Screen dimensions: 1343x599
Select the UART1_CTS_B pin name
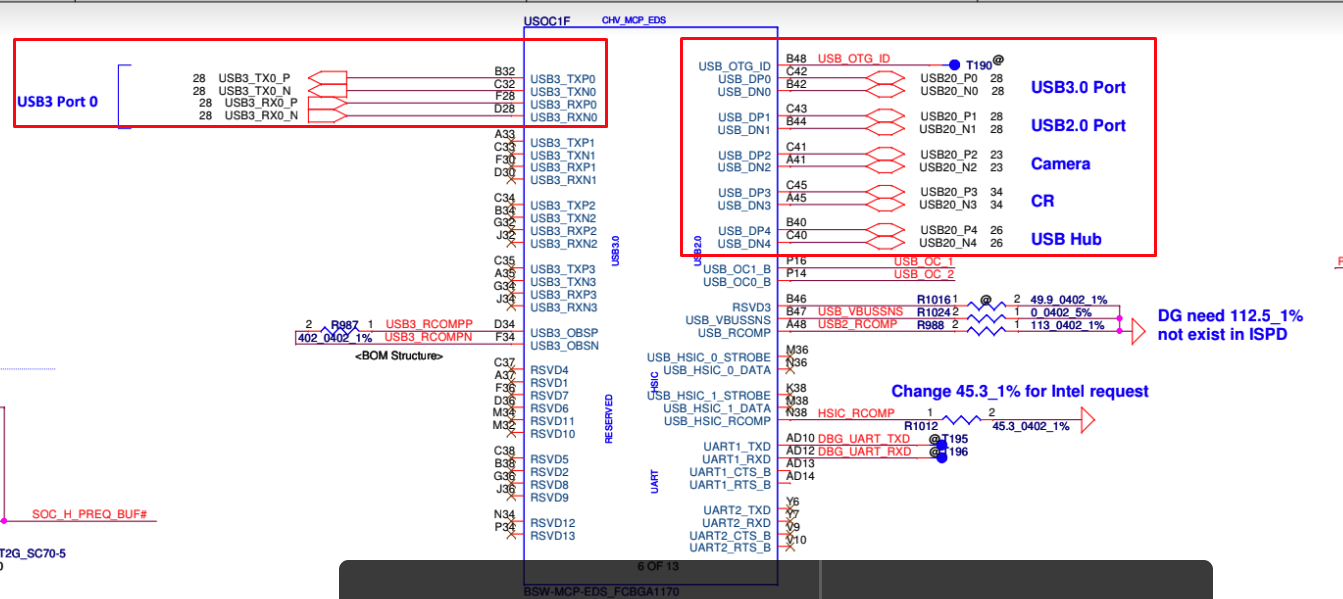[730, 472]
